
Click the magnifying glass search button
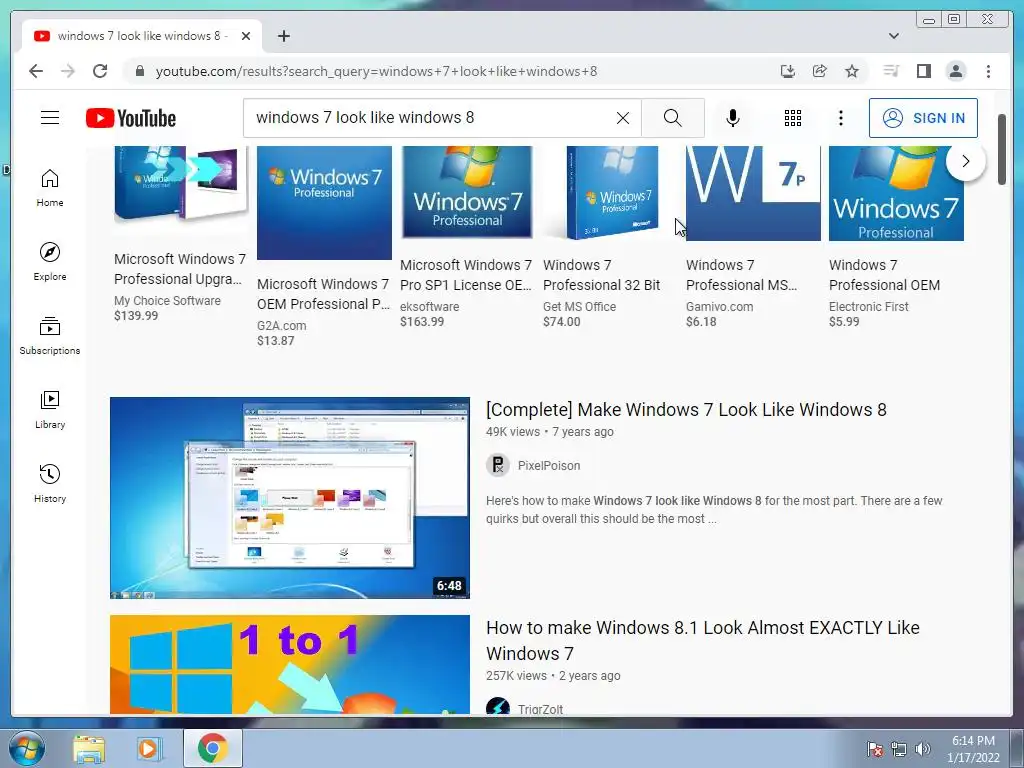pos(673,118)
